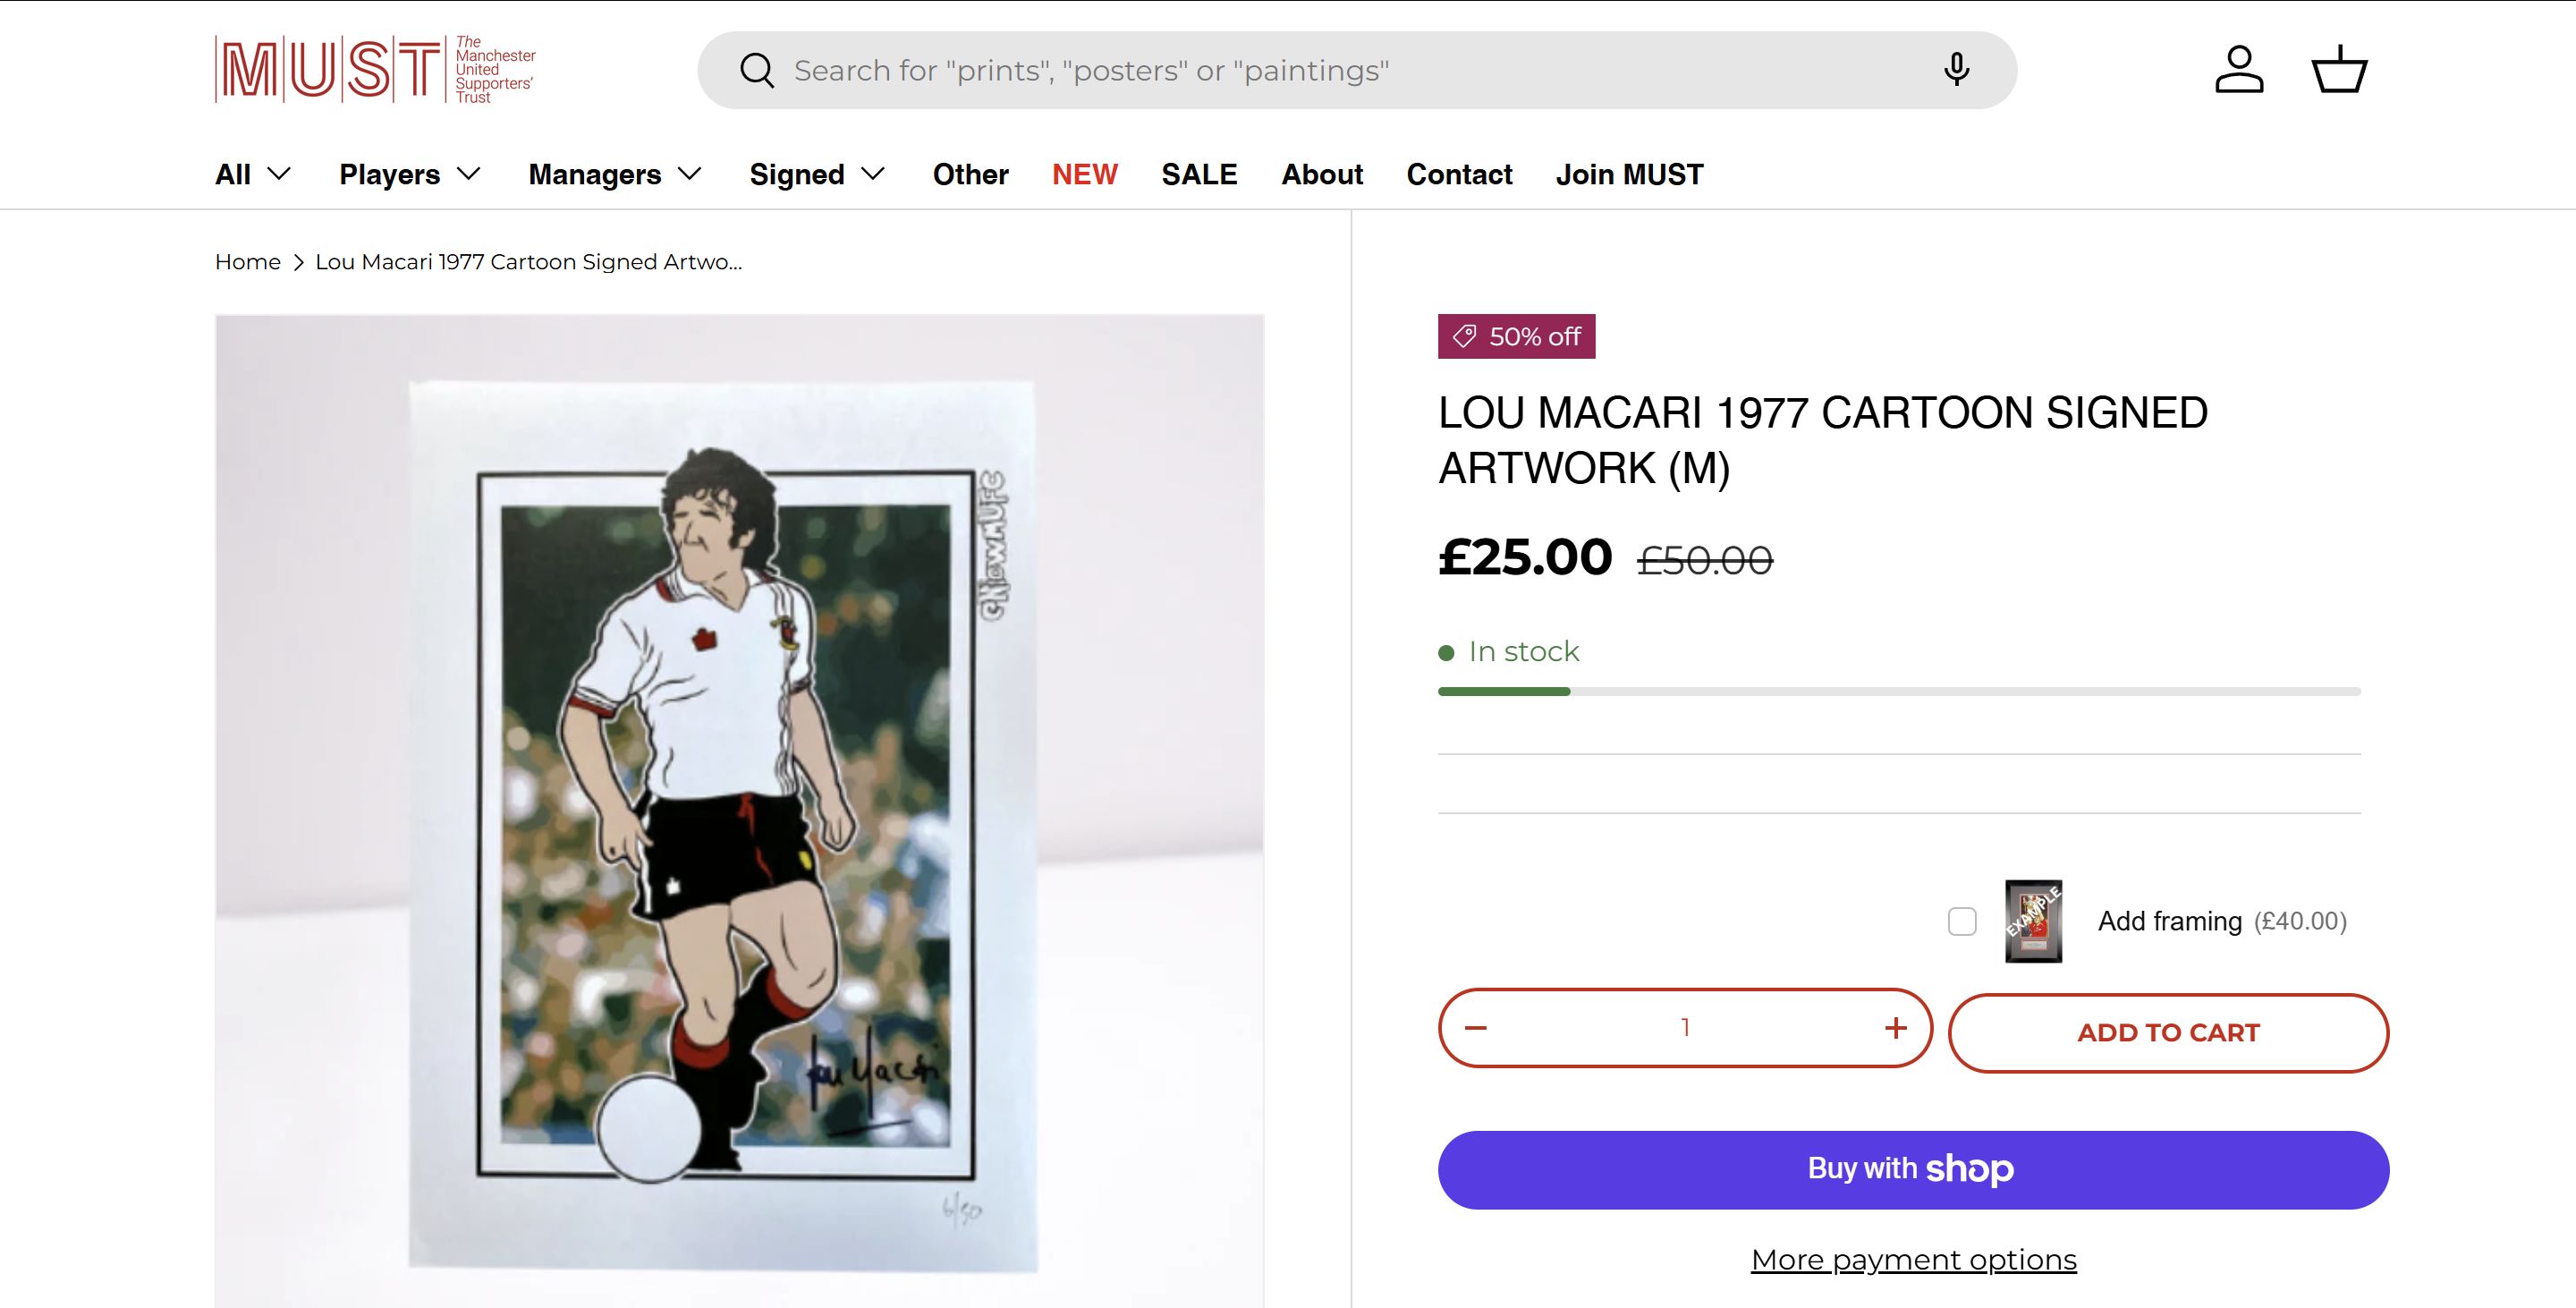Increase quantity with plus button
Screen dimensions: 2576x1308
tap(1895, 1028)
